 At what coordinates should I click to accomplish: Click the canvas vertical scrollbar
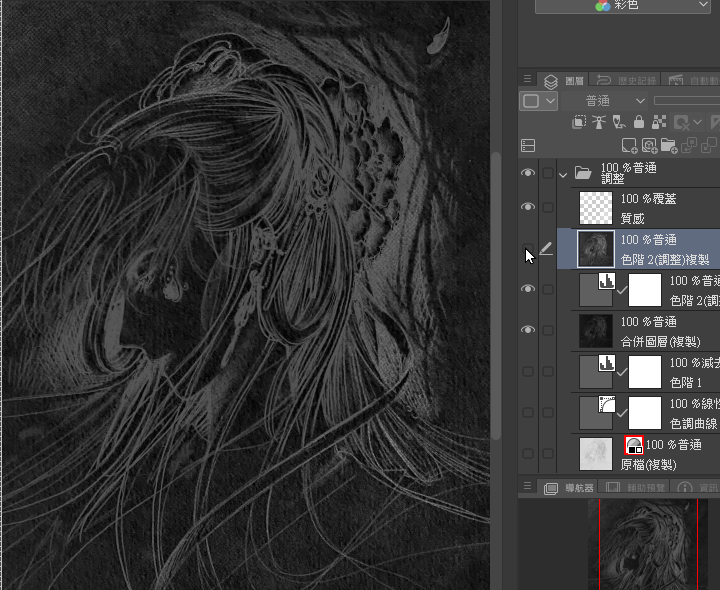click(496, 296)
